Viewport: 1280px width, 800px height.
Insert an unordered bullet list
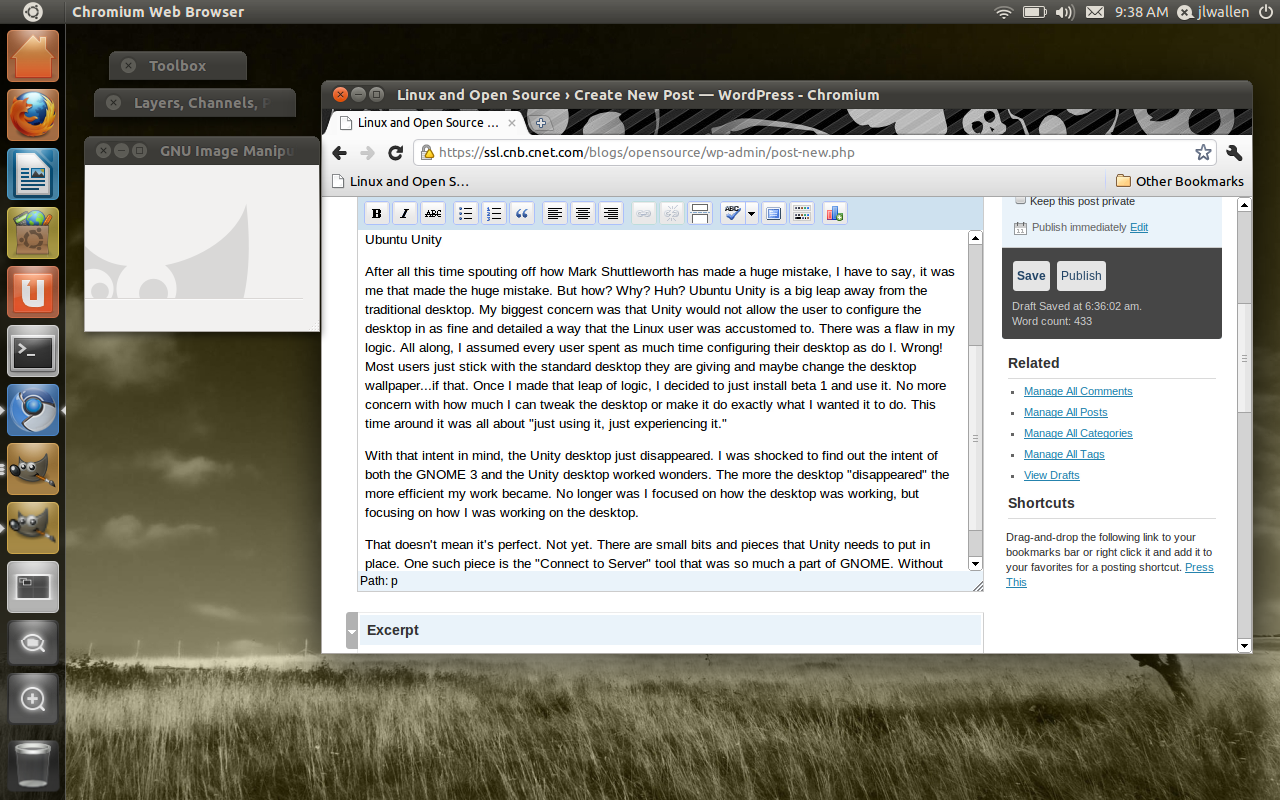pos(466,213)
